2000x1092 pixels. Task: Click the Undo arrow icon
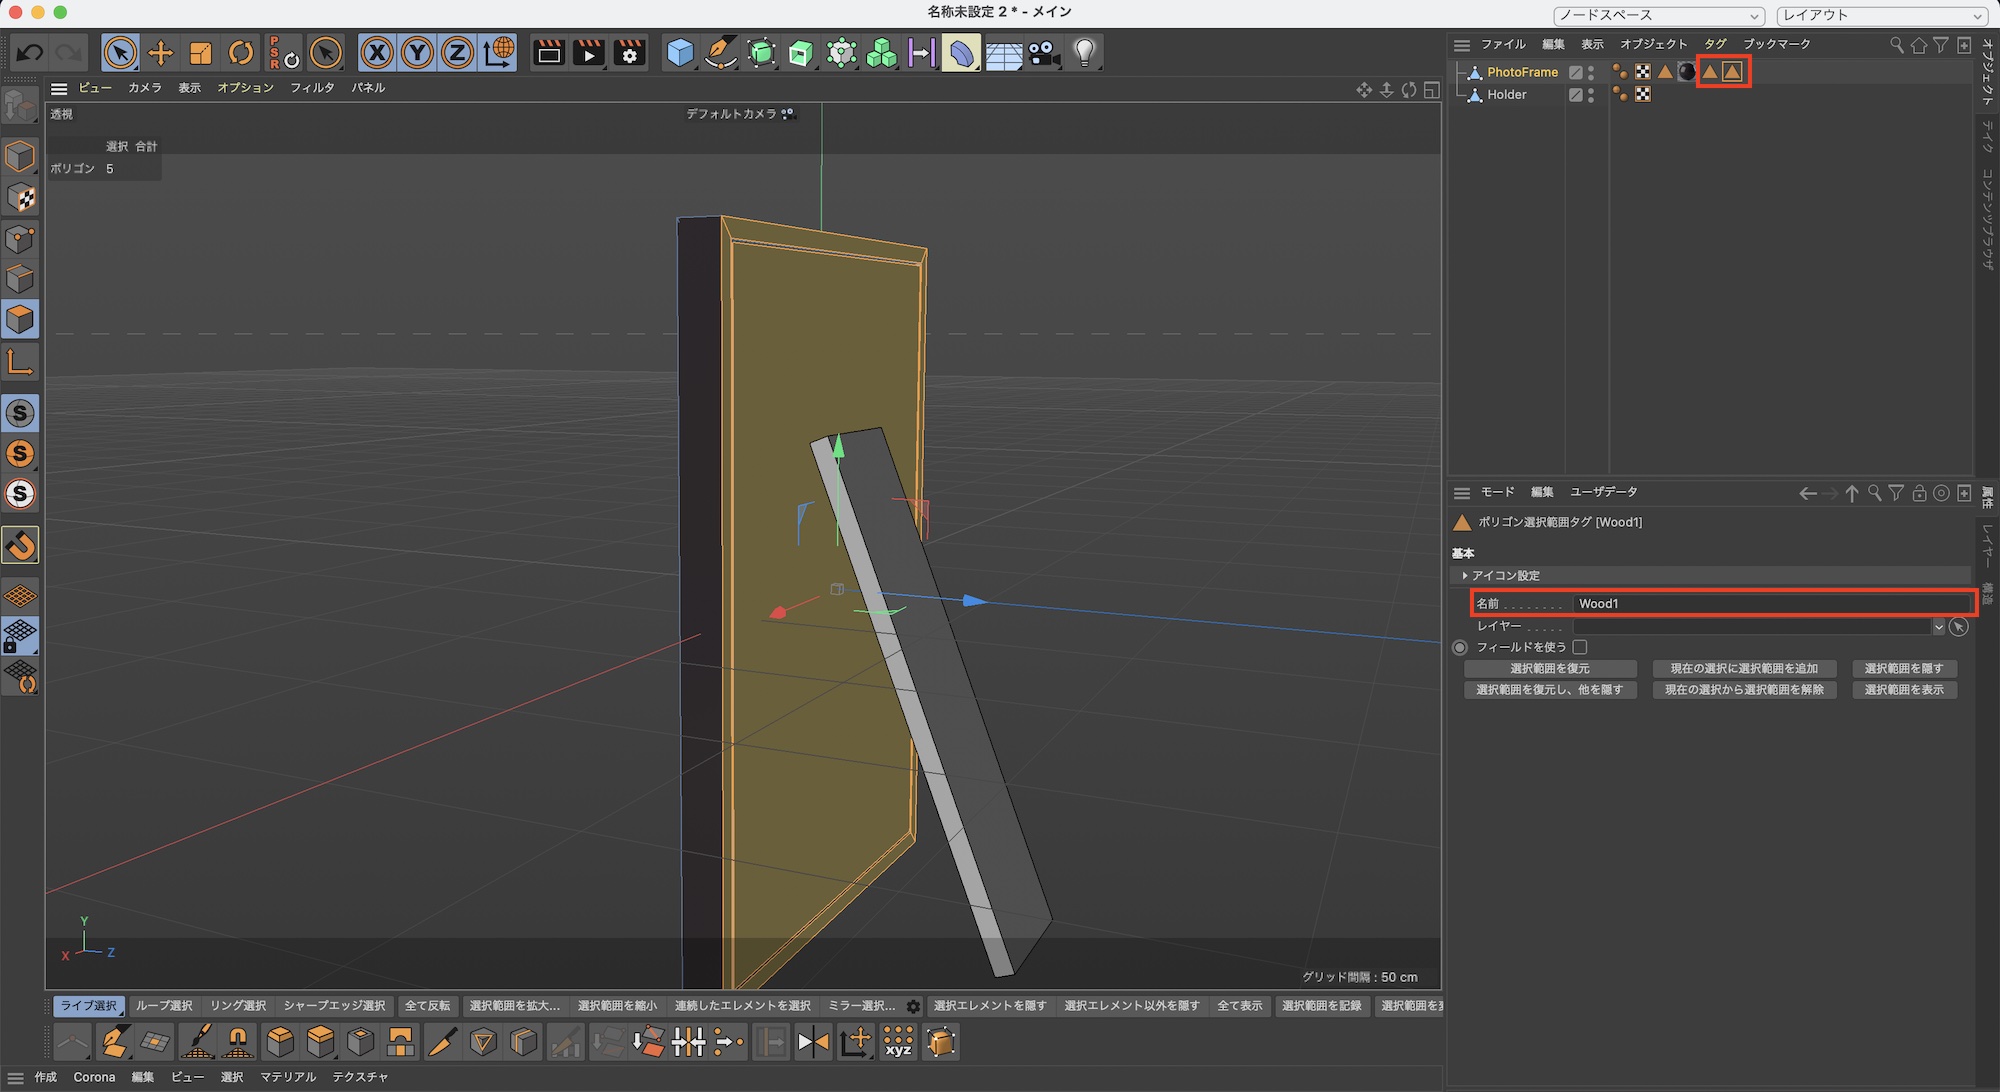[x=30, y=53]
